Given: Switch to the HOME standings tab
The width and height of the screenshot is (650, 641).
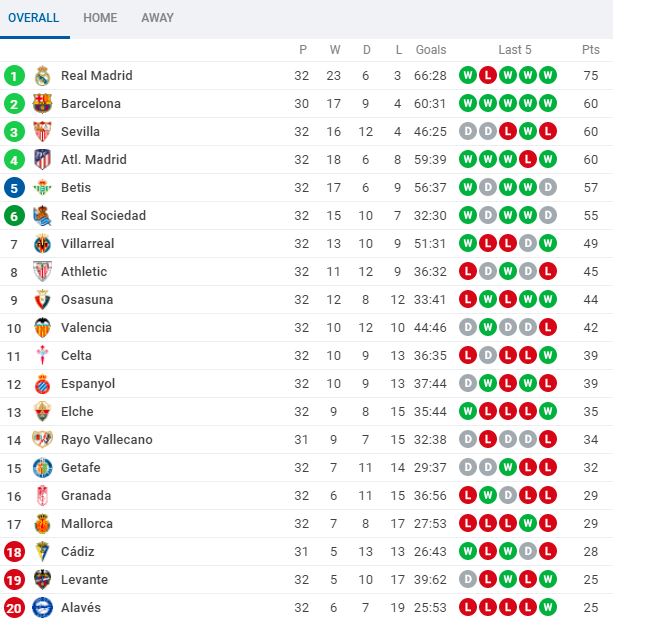Looking at the screenshot, I should tap(100, 18).
